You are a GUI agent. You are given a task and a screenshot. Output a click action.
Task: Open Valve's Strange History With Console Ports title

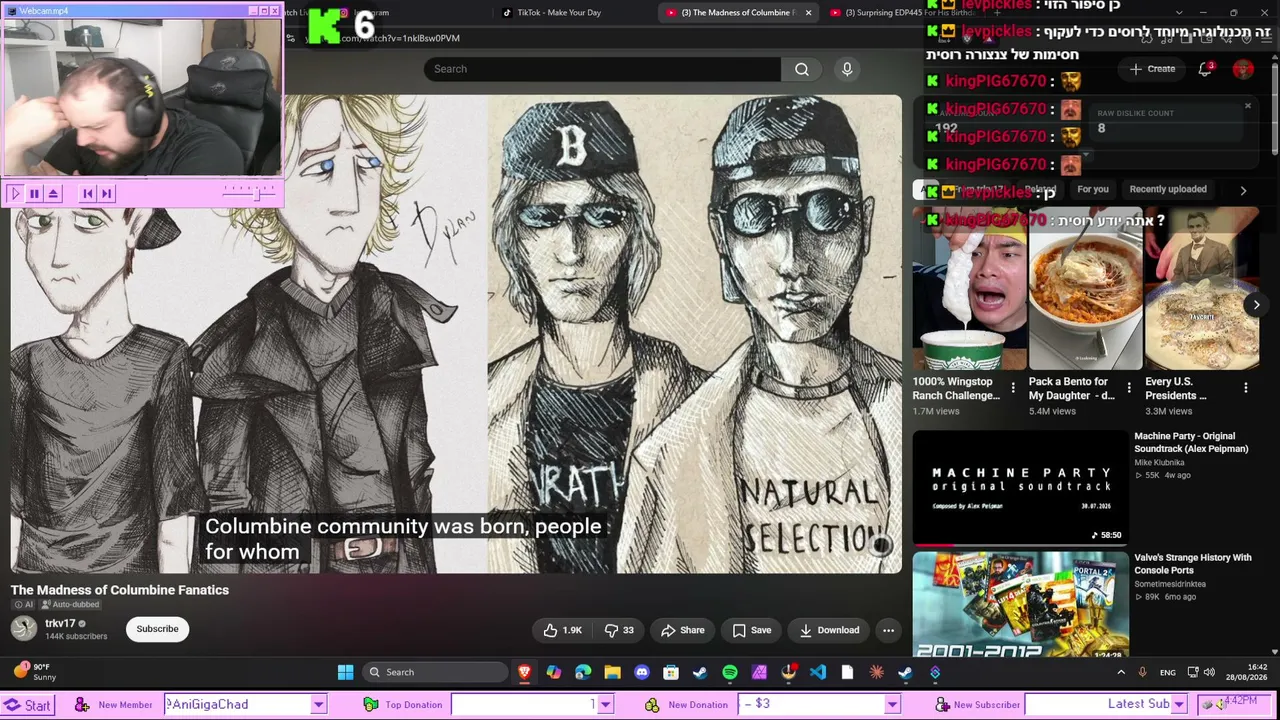pyautogui.click(x=1193, y=564)
